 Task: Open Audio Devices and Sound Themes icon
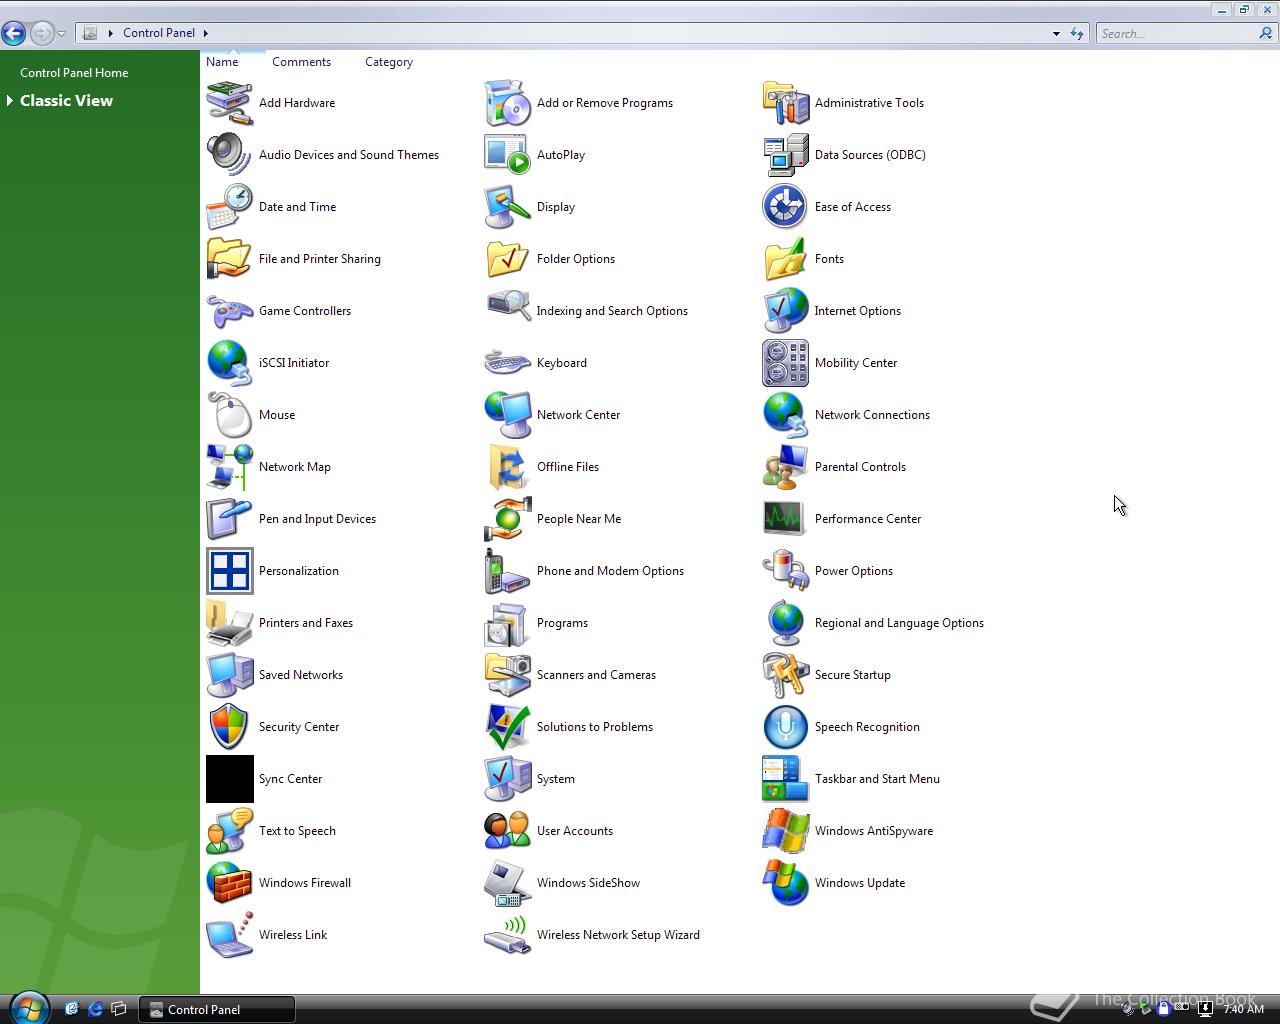coord(229,155)
